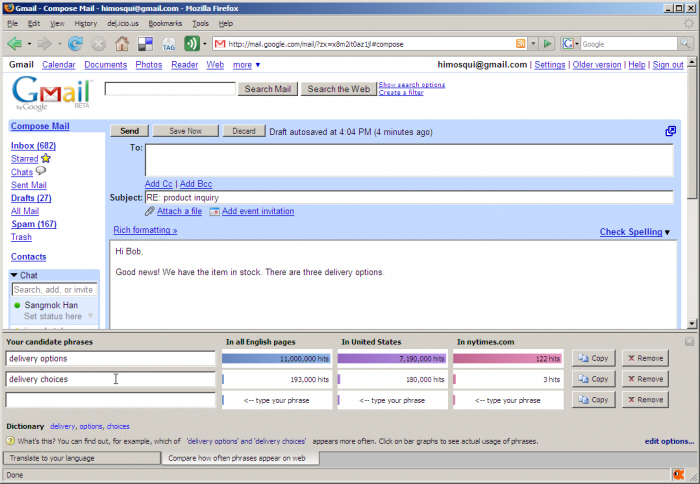The image size is (700, 484).
Task: Open the Settings link
Action: coord(550,65)
